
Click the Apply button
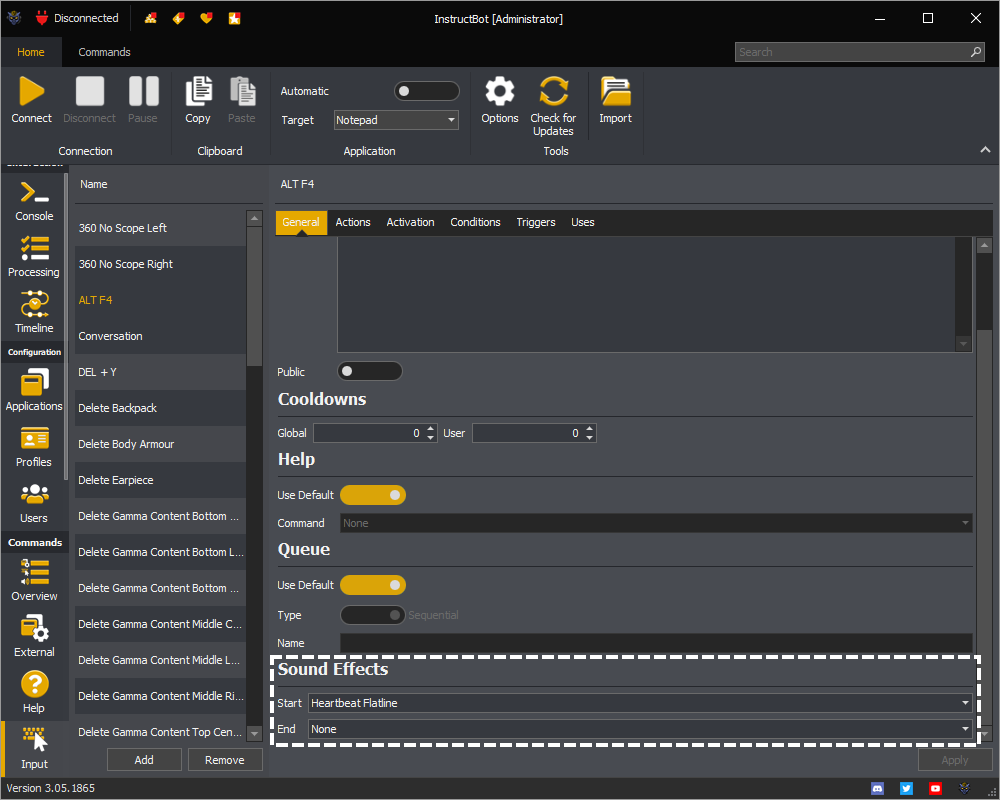tap(955, 760)
